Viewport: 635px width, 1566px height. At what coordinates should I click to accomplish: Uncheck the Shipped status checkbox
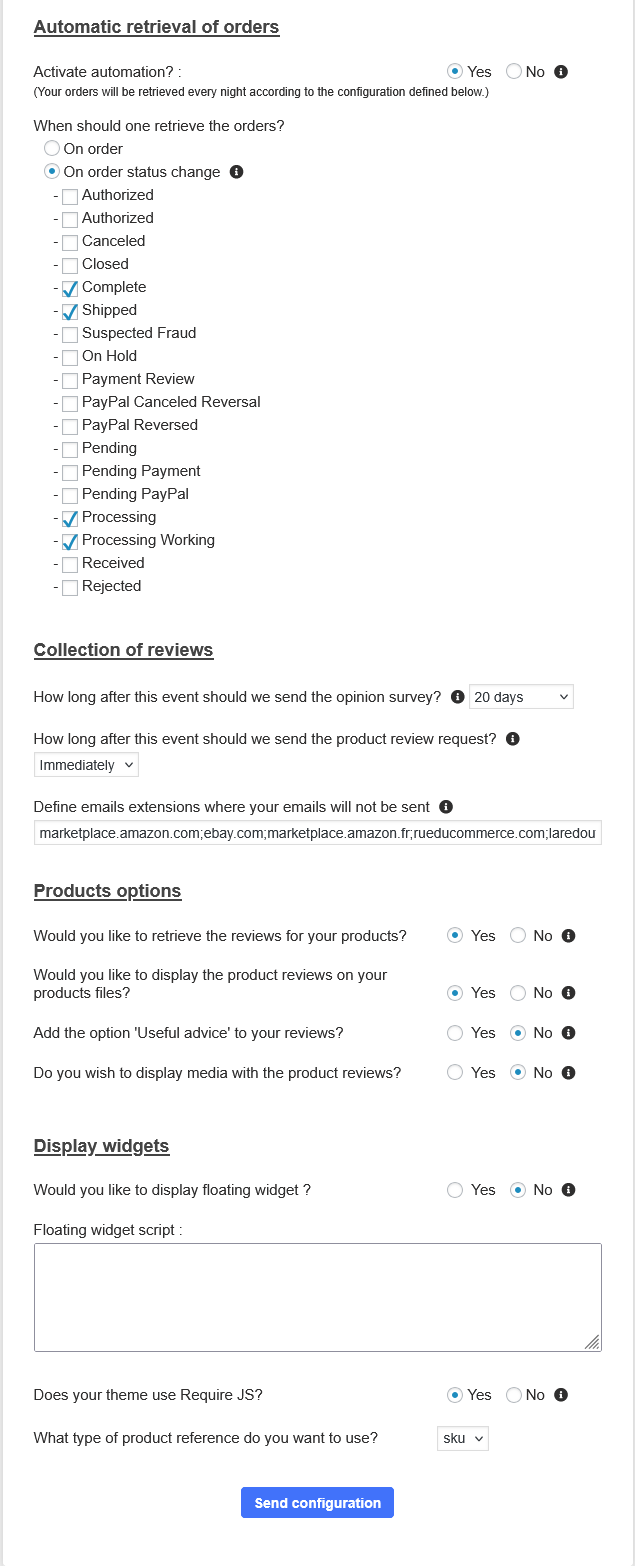[x=70, y=311]
